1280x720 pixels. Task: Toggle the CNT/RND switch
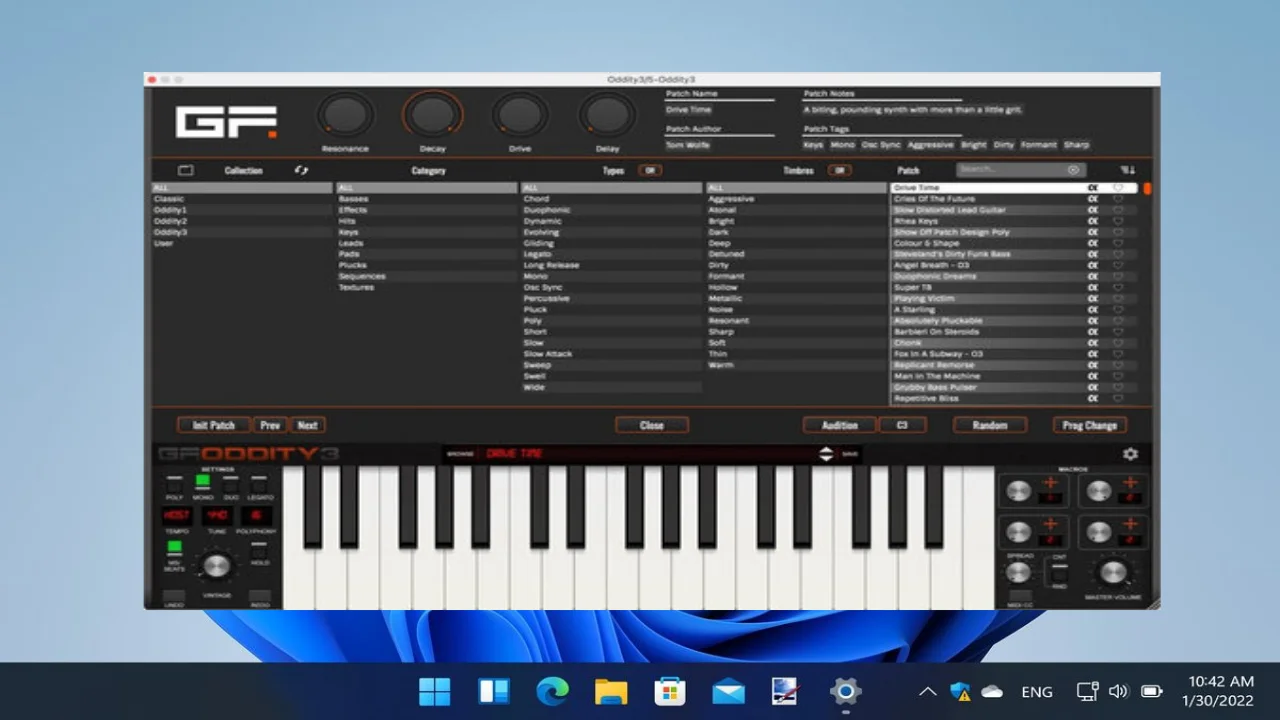coord(1058,574)
